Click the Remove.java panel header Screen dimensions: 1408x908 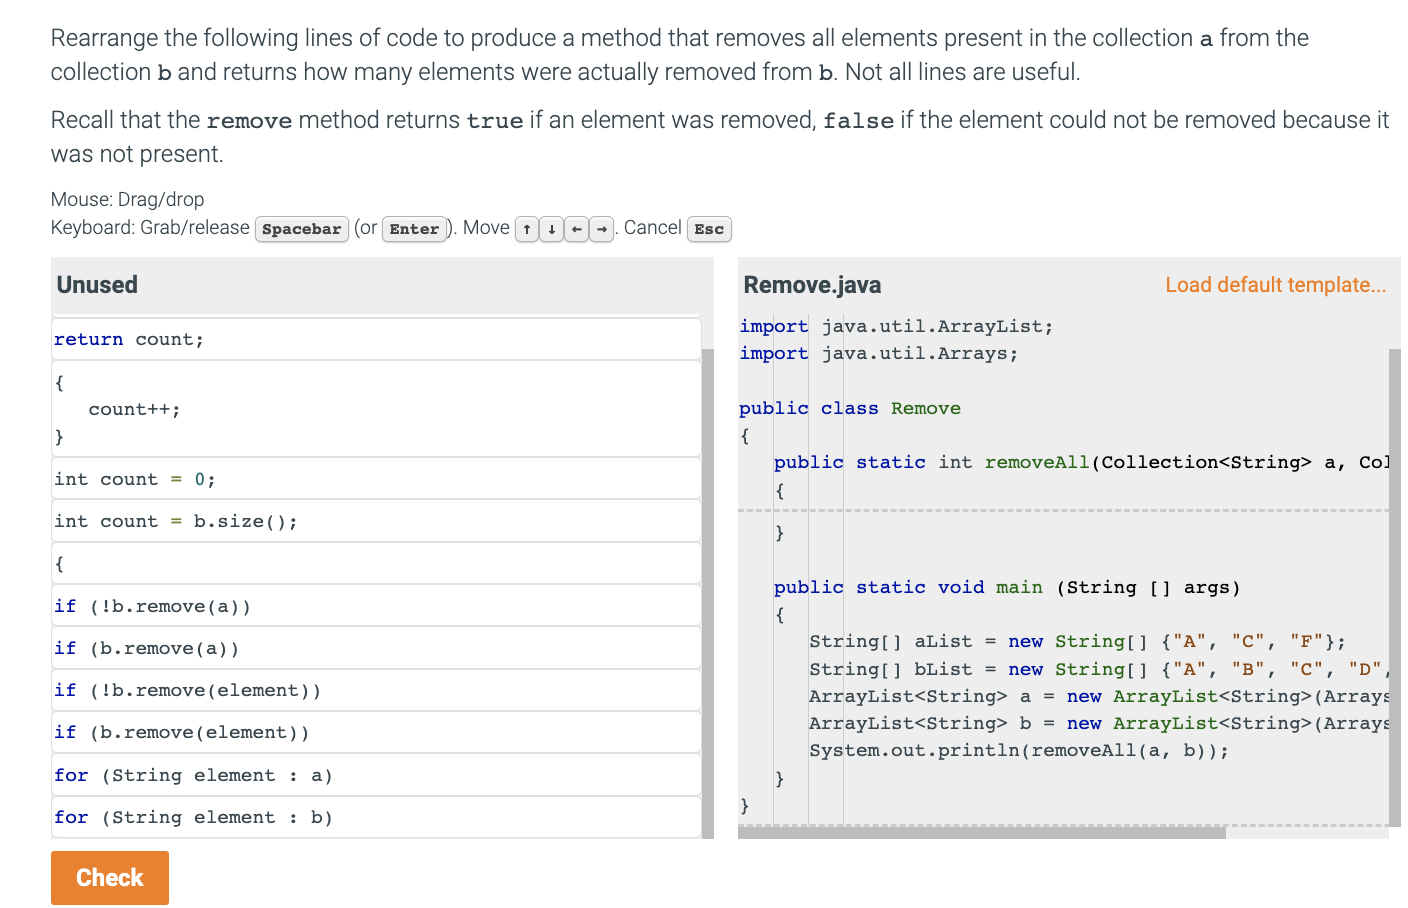pyautogui.click(x=812, y=284)
